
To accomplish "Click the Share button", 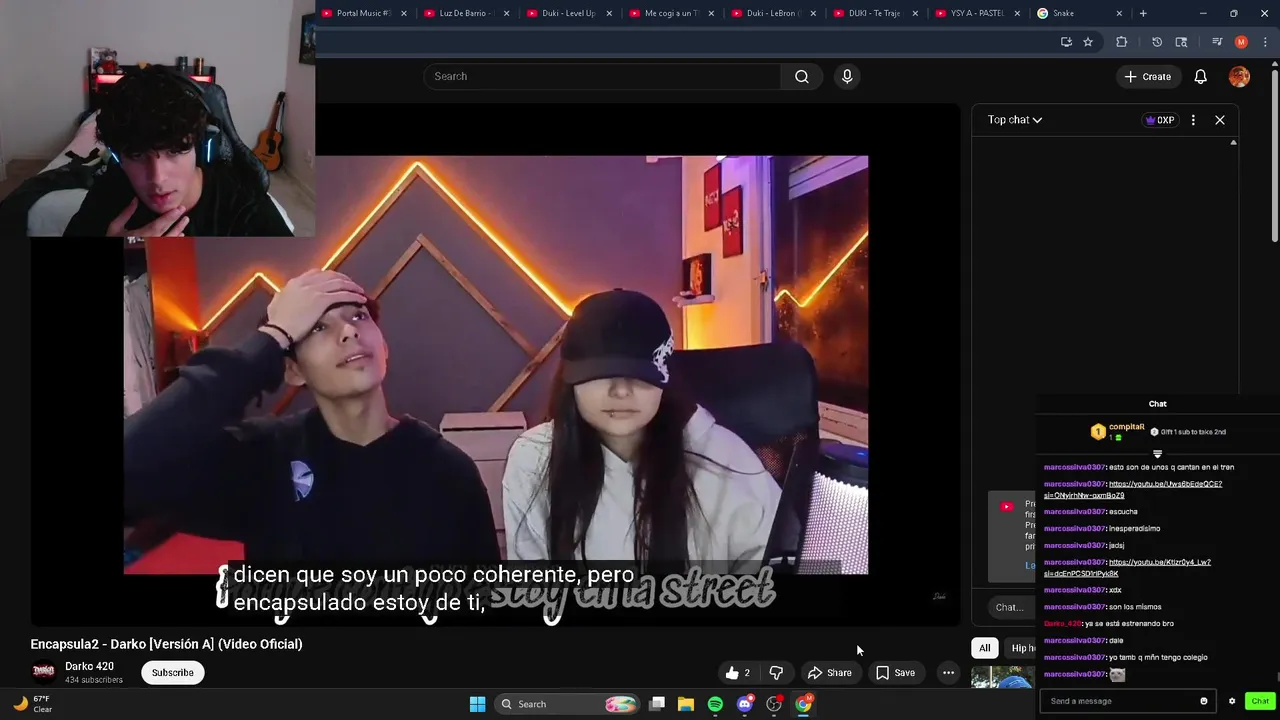I will click(x=830, y=673).
